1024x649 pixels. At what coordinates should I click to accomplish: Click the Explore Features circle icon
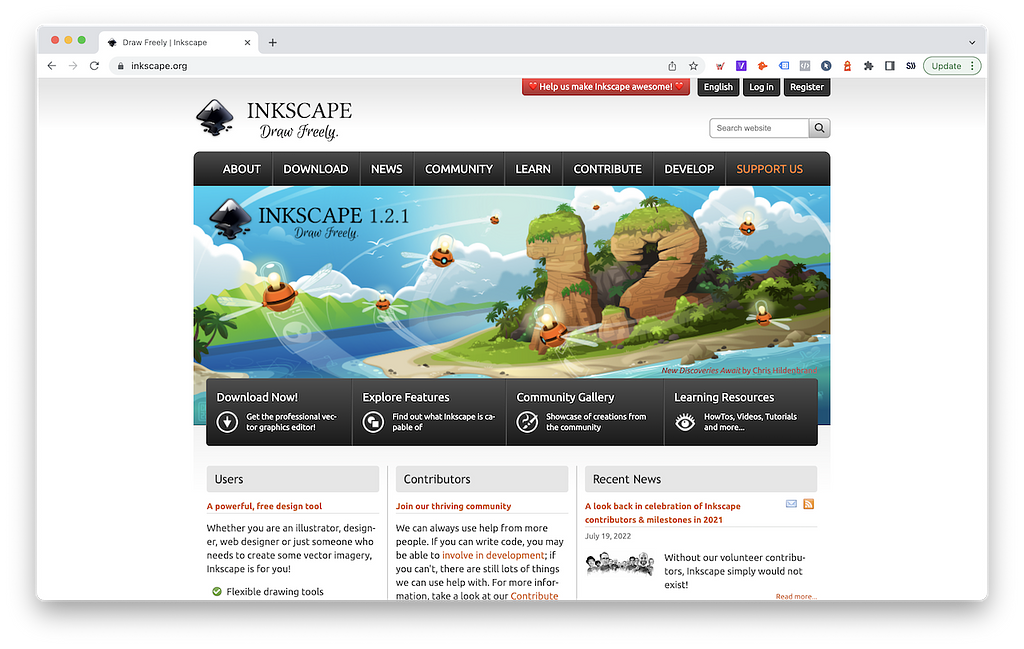[373, 422]
